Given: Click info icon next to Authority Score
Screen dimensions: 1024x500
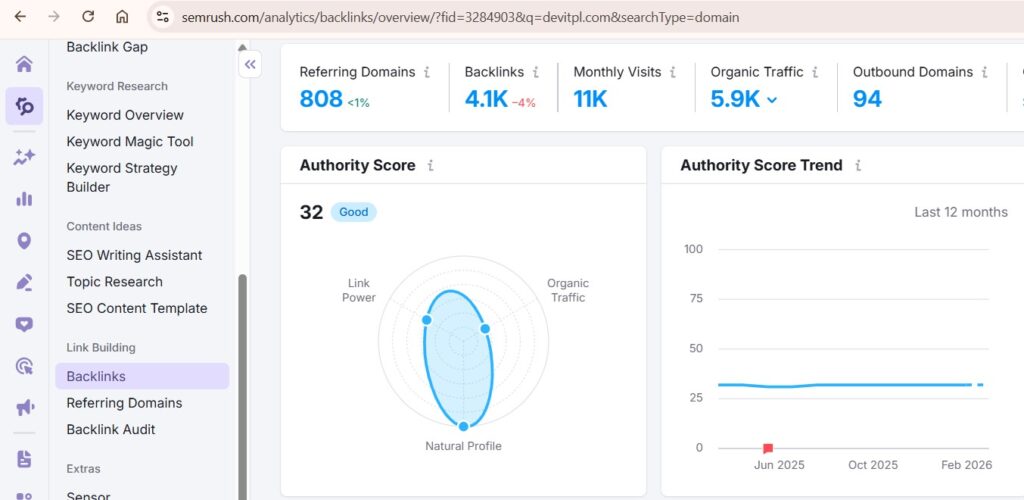Looking at the screenshot, I should pos(431,166).
